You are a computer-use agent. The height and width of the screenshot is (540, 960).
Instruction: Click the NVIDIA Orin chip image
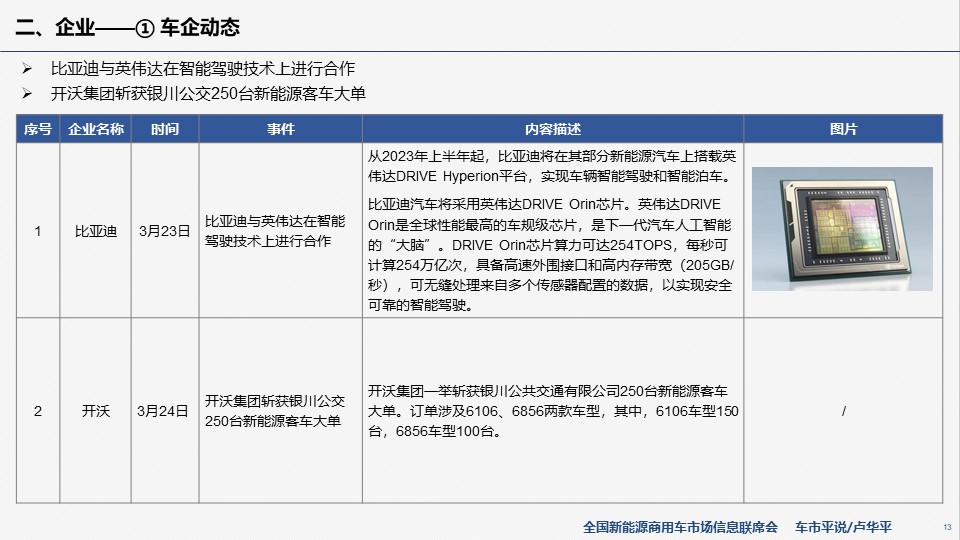click(x=842, y=228)
